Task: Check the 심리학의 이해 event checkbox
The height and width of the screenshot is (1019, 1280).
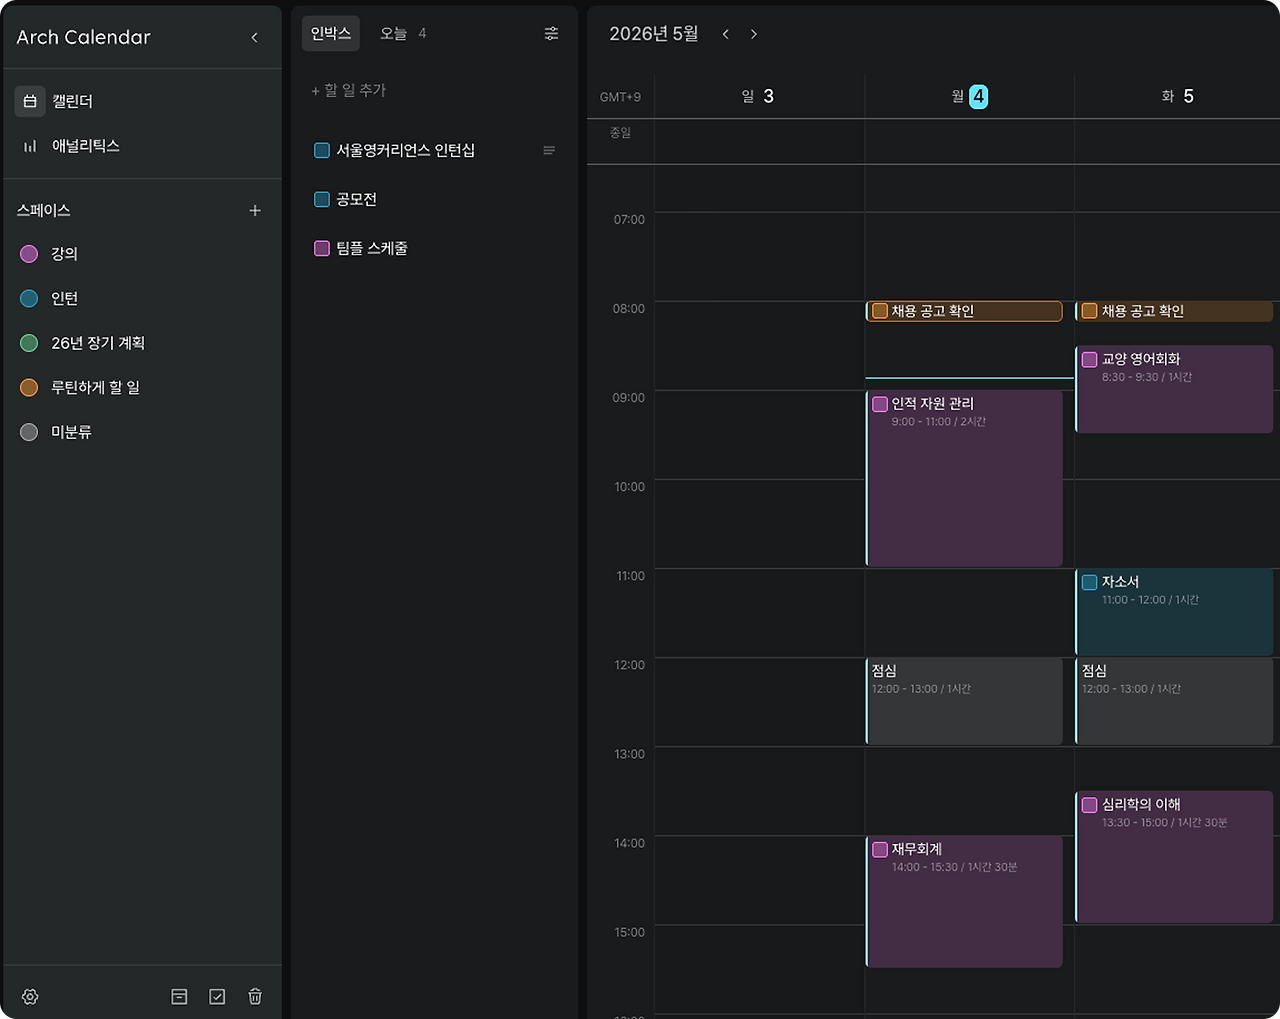Action: click(x=1090, y=804)
